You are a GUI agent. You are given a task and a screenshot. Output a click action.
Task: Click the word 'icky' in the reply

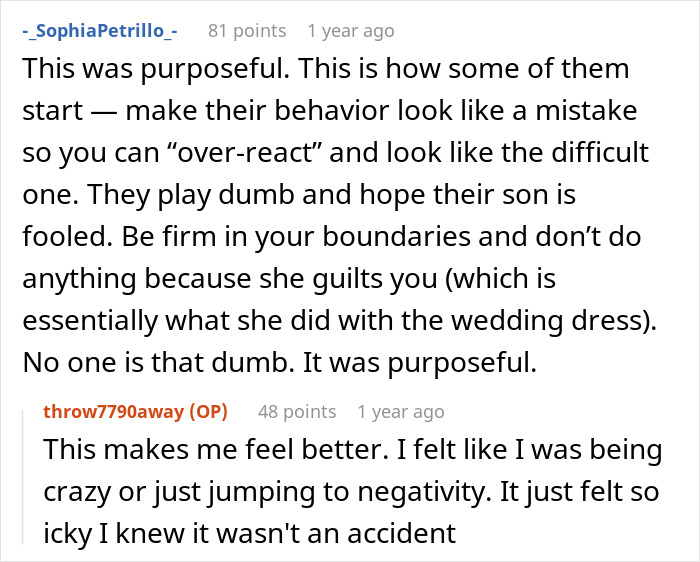(68, 534)
